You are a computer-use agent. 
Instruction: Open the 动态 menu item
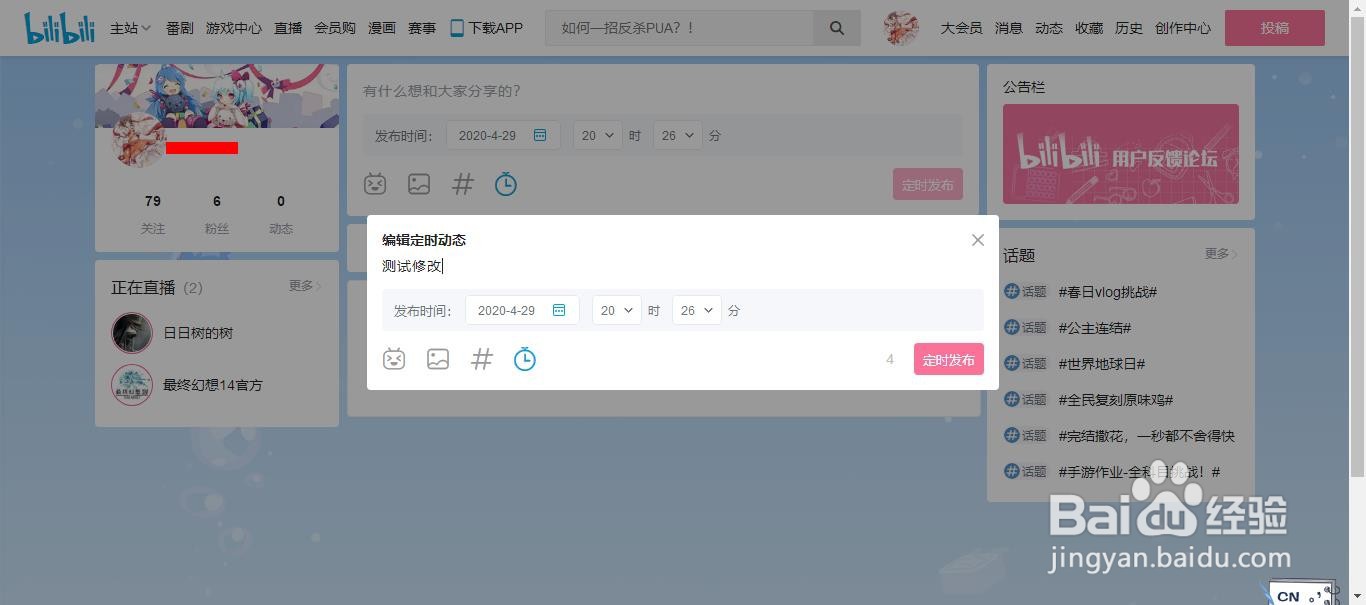1047,28
